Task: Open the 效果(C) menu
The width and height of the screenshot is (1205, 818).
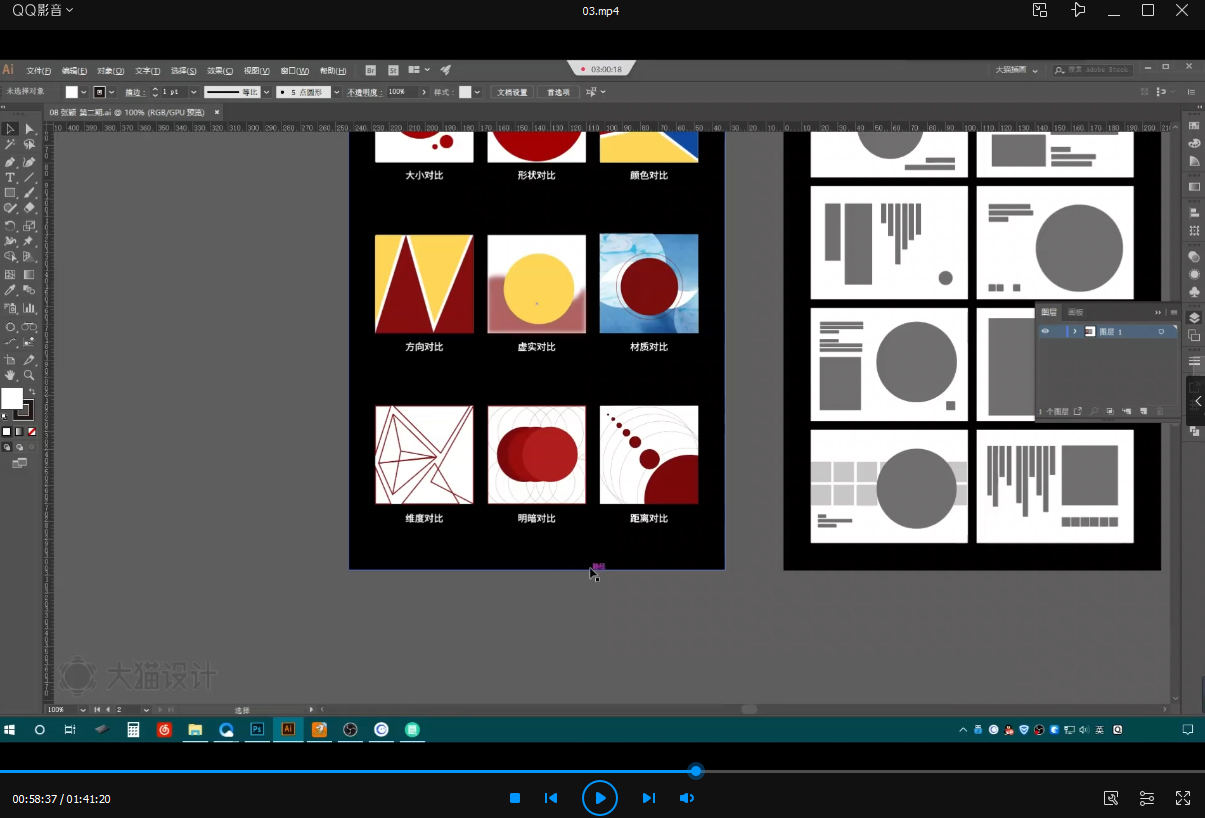Action: click(x=220, y=71)
